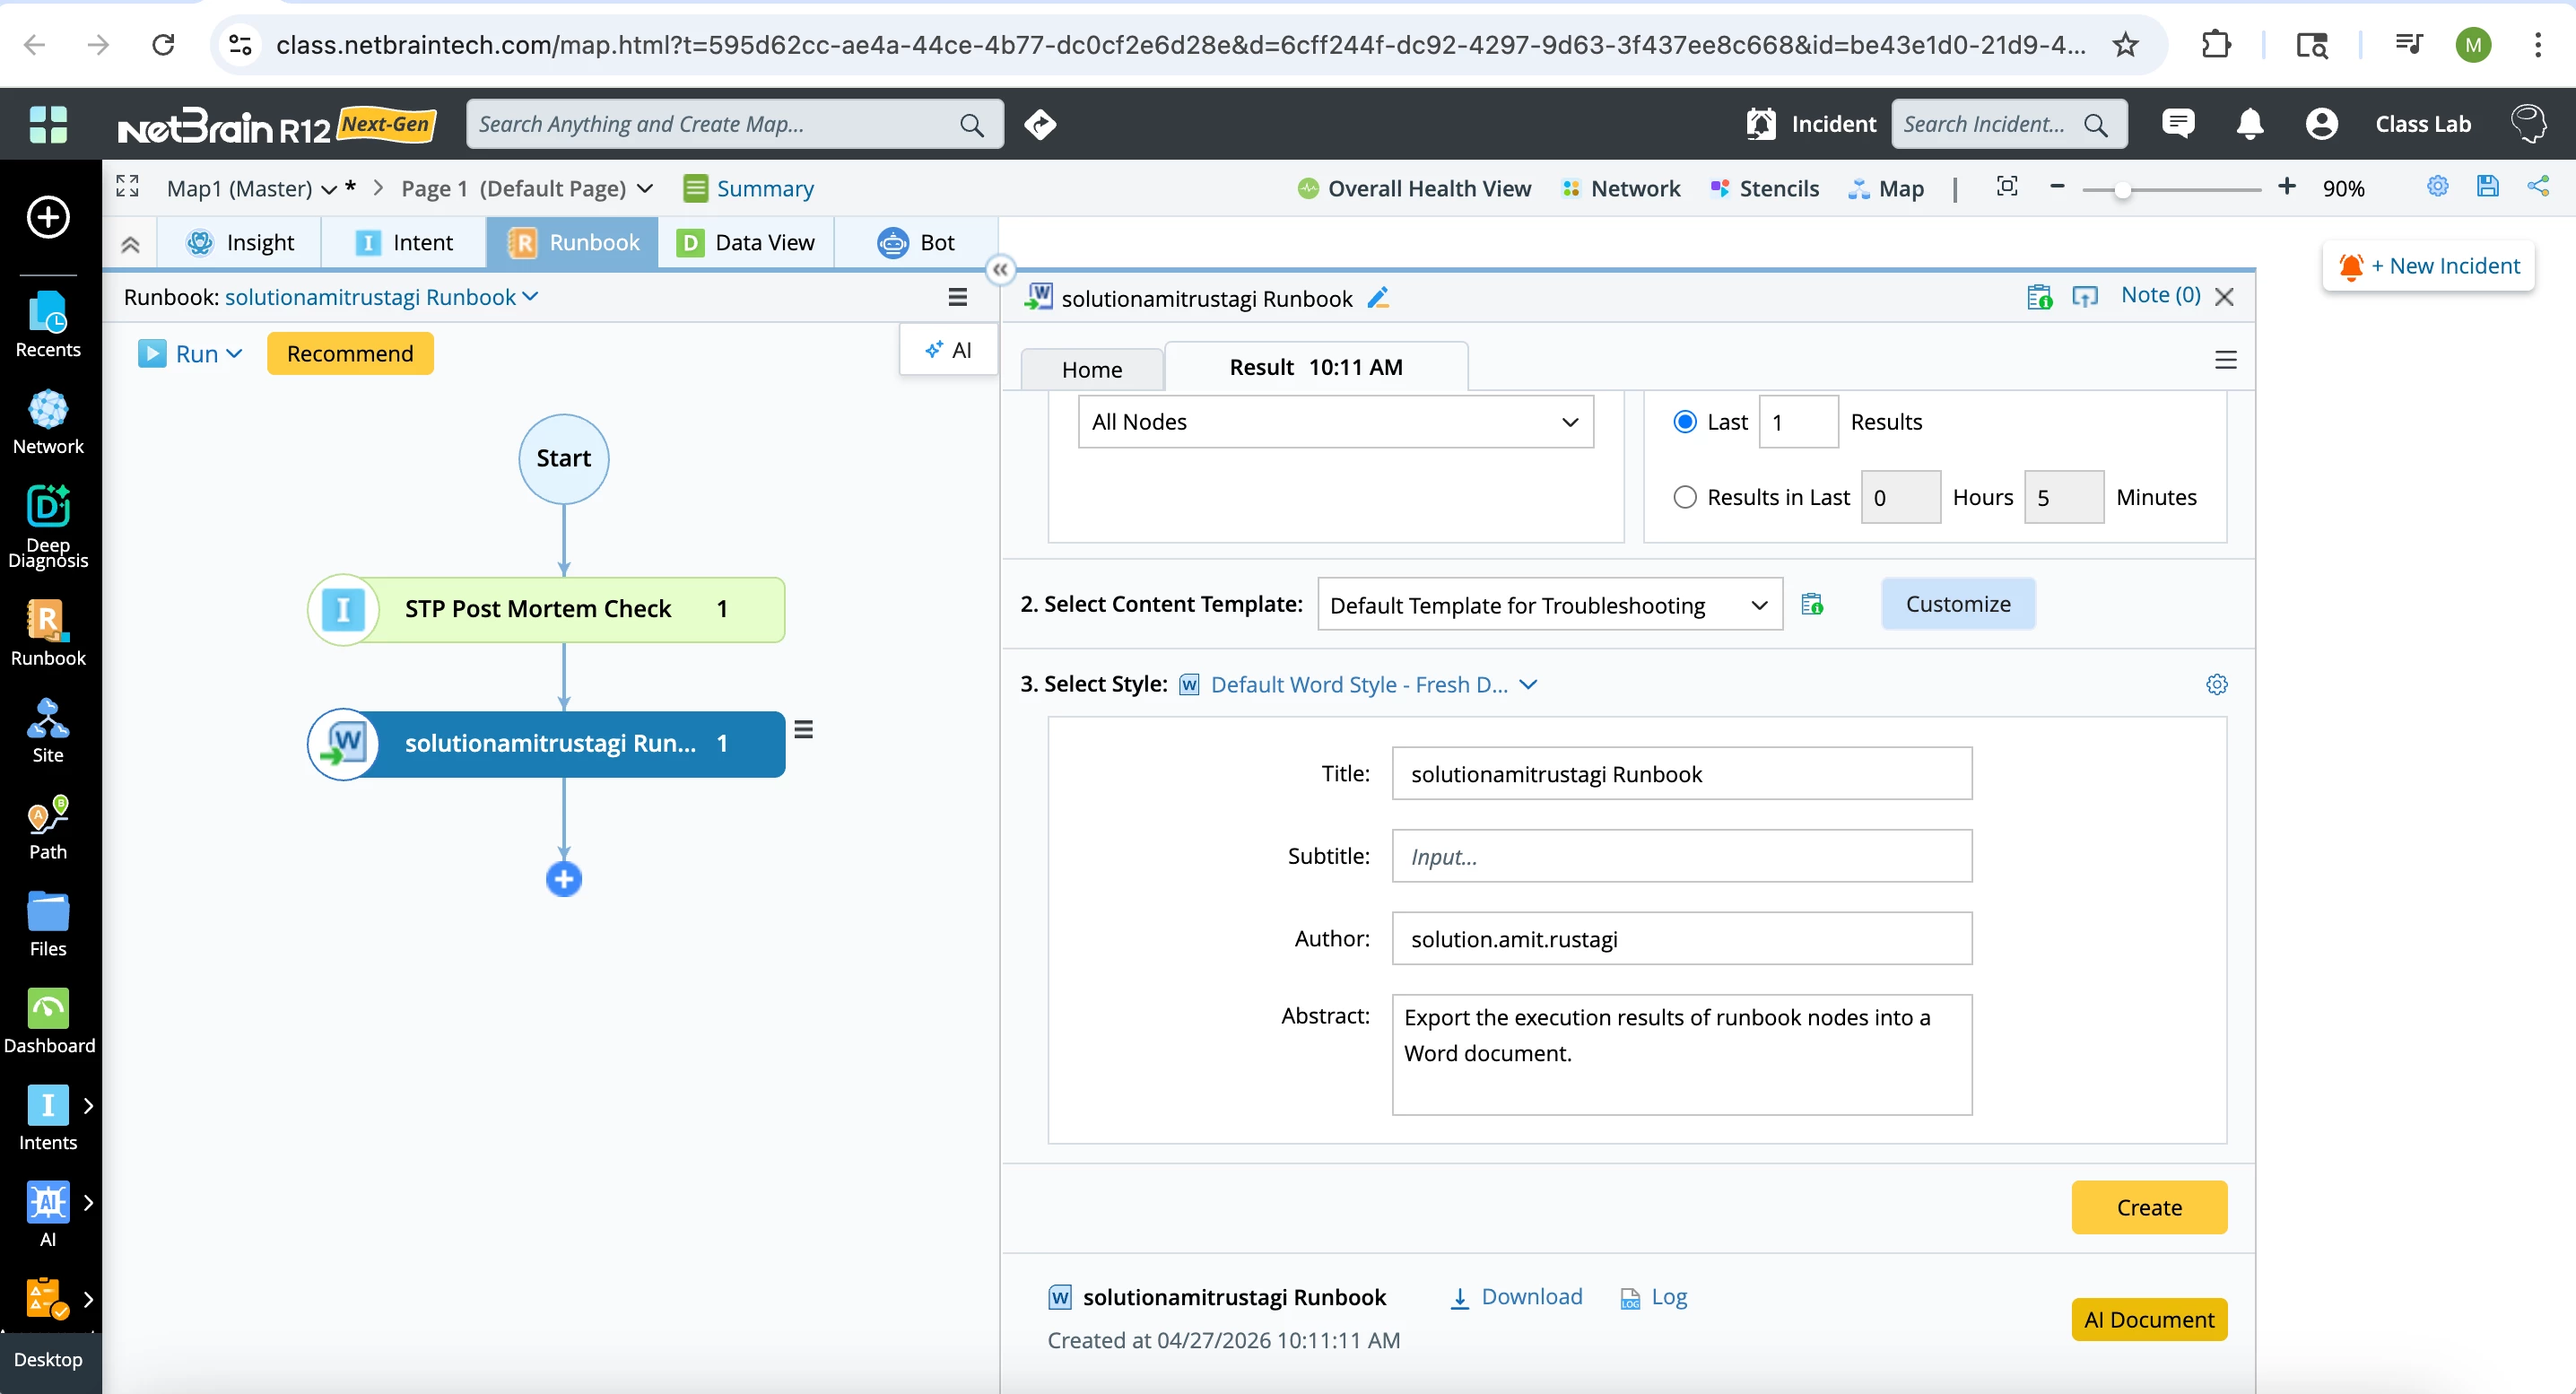Image resolution: width=2576 pixels, height=1394 pixels.
Task: Open Deep Diagnosis from sidebar
Action: [x=48, y=524]
